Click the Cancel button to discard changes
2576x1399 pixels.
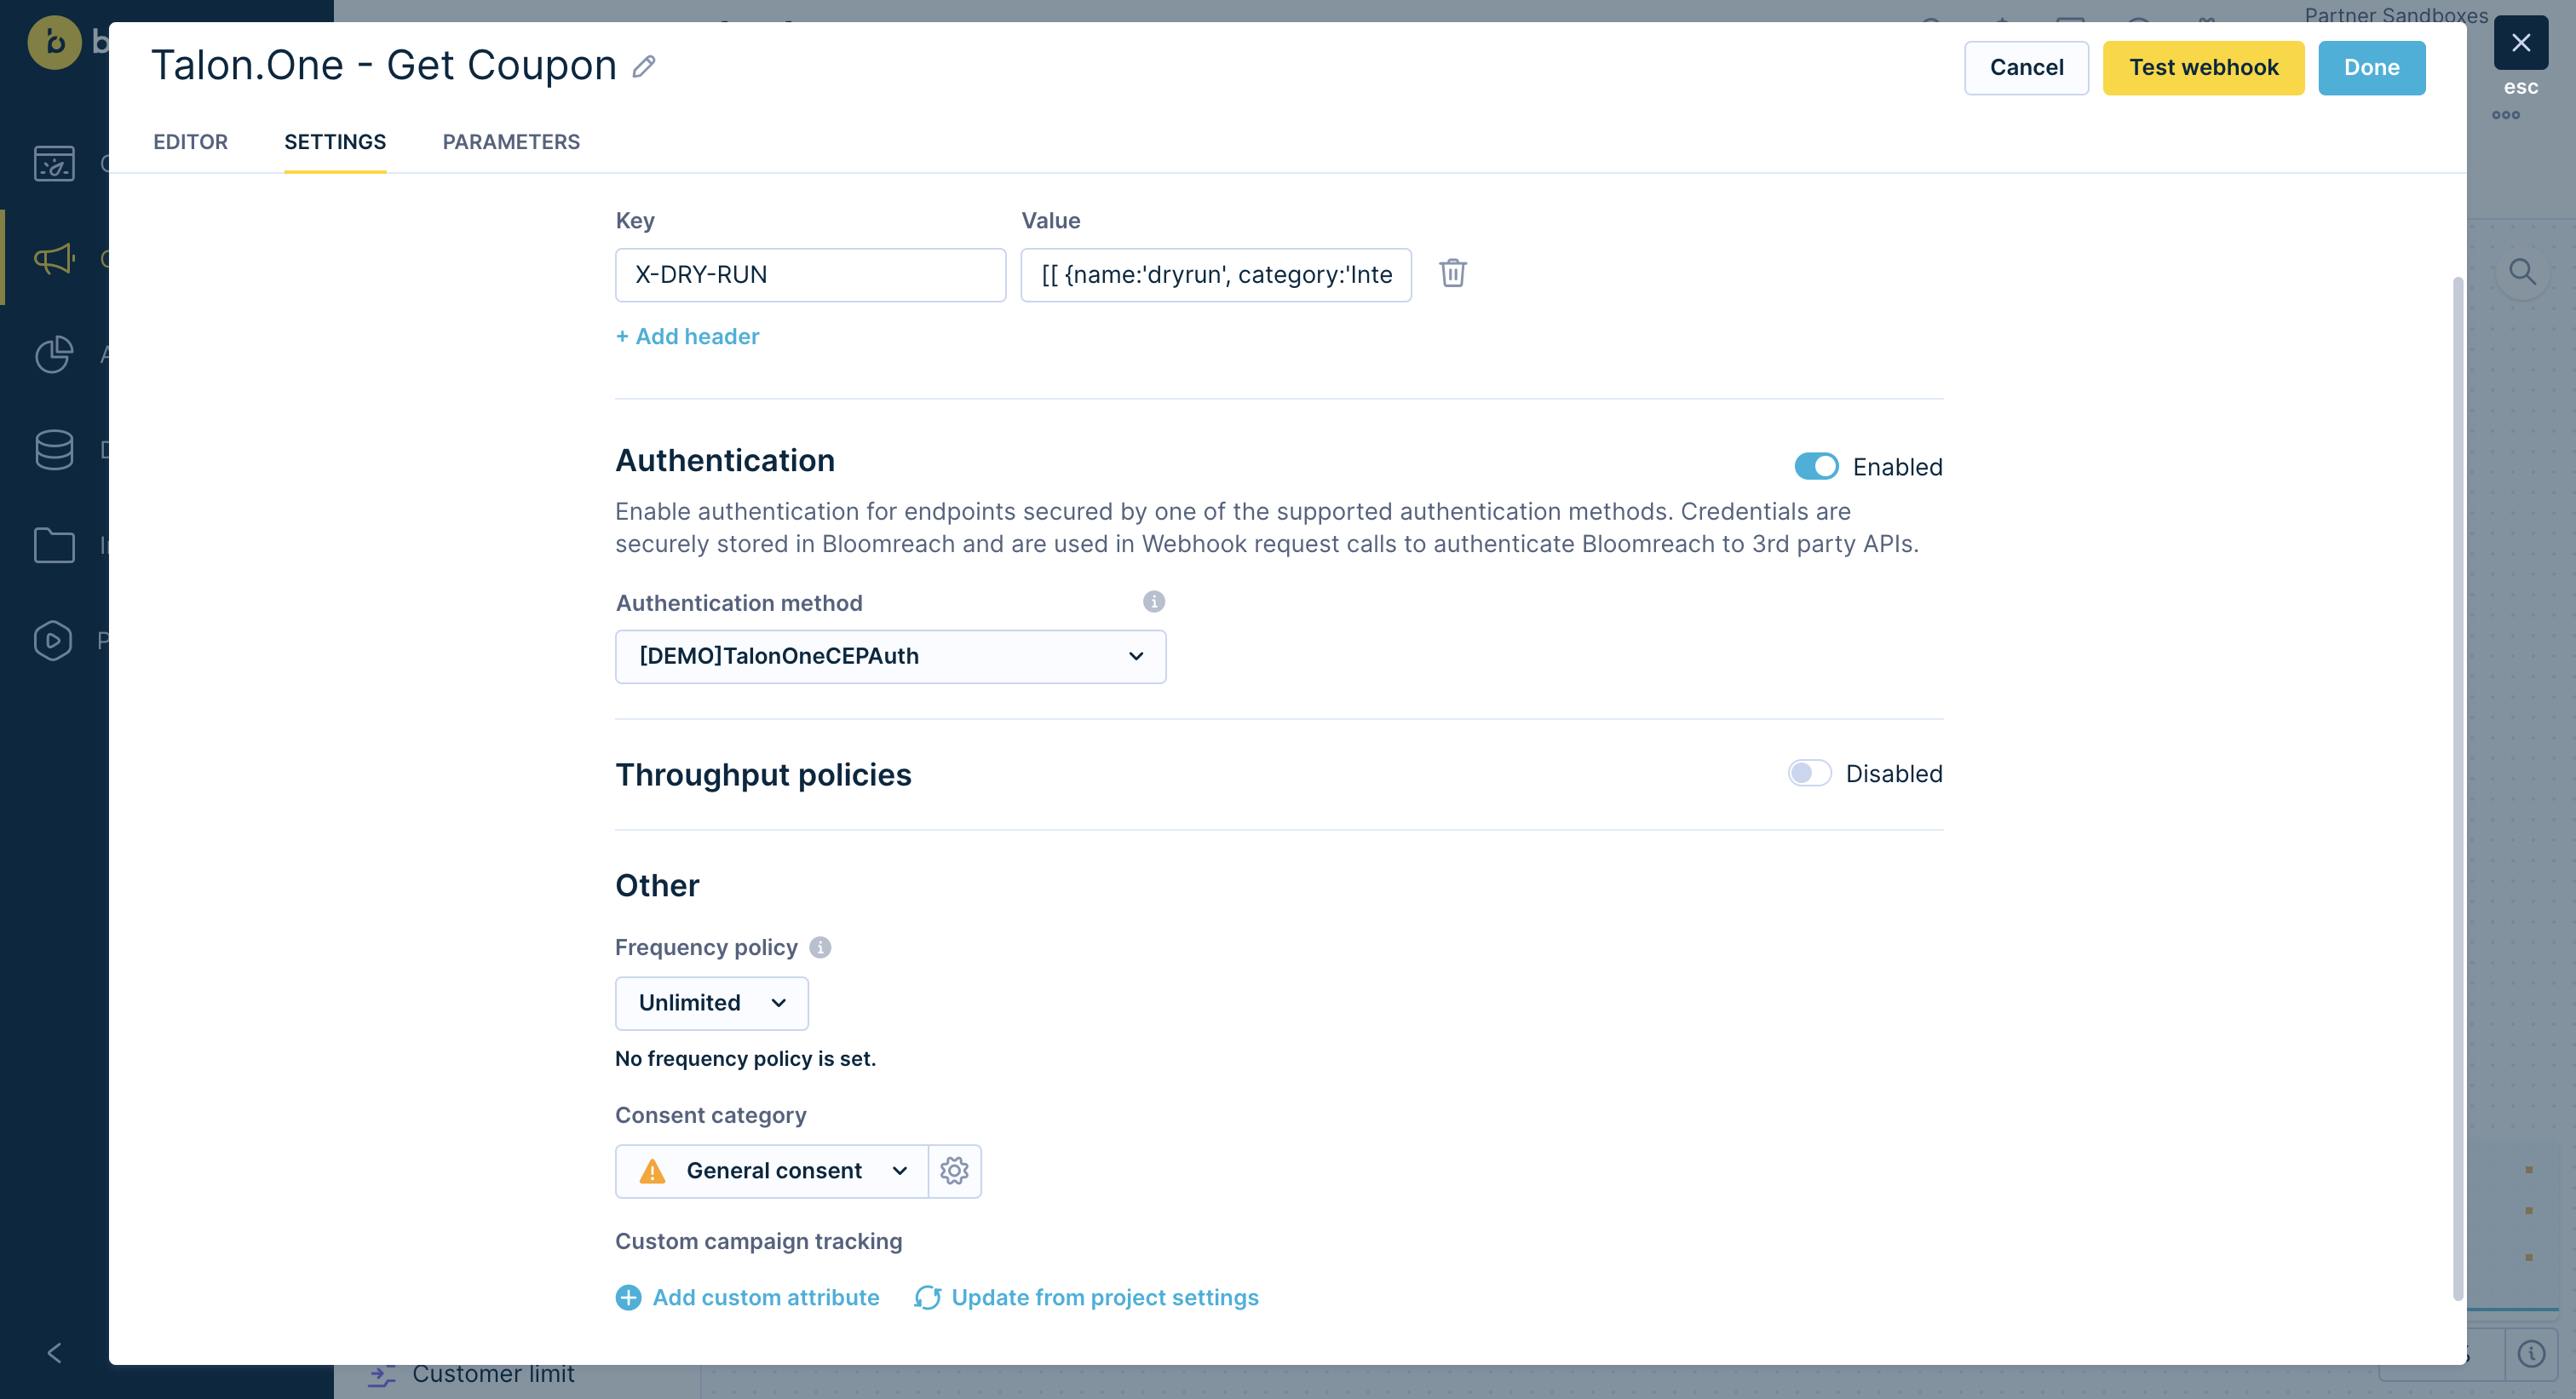pos(2027,67)
